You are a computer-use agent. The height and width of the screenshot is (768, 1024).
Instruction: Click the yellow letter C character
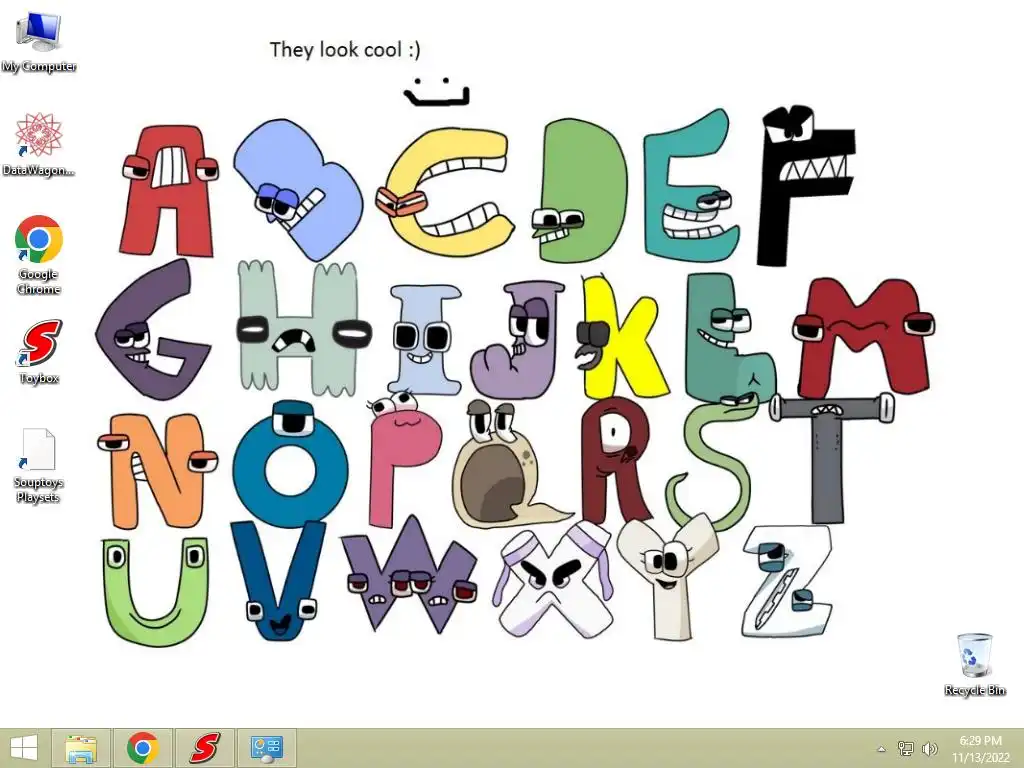[x=445, y=192]
